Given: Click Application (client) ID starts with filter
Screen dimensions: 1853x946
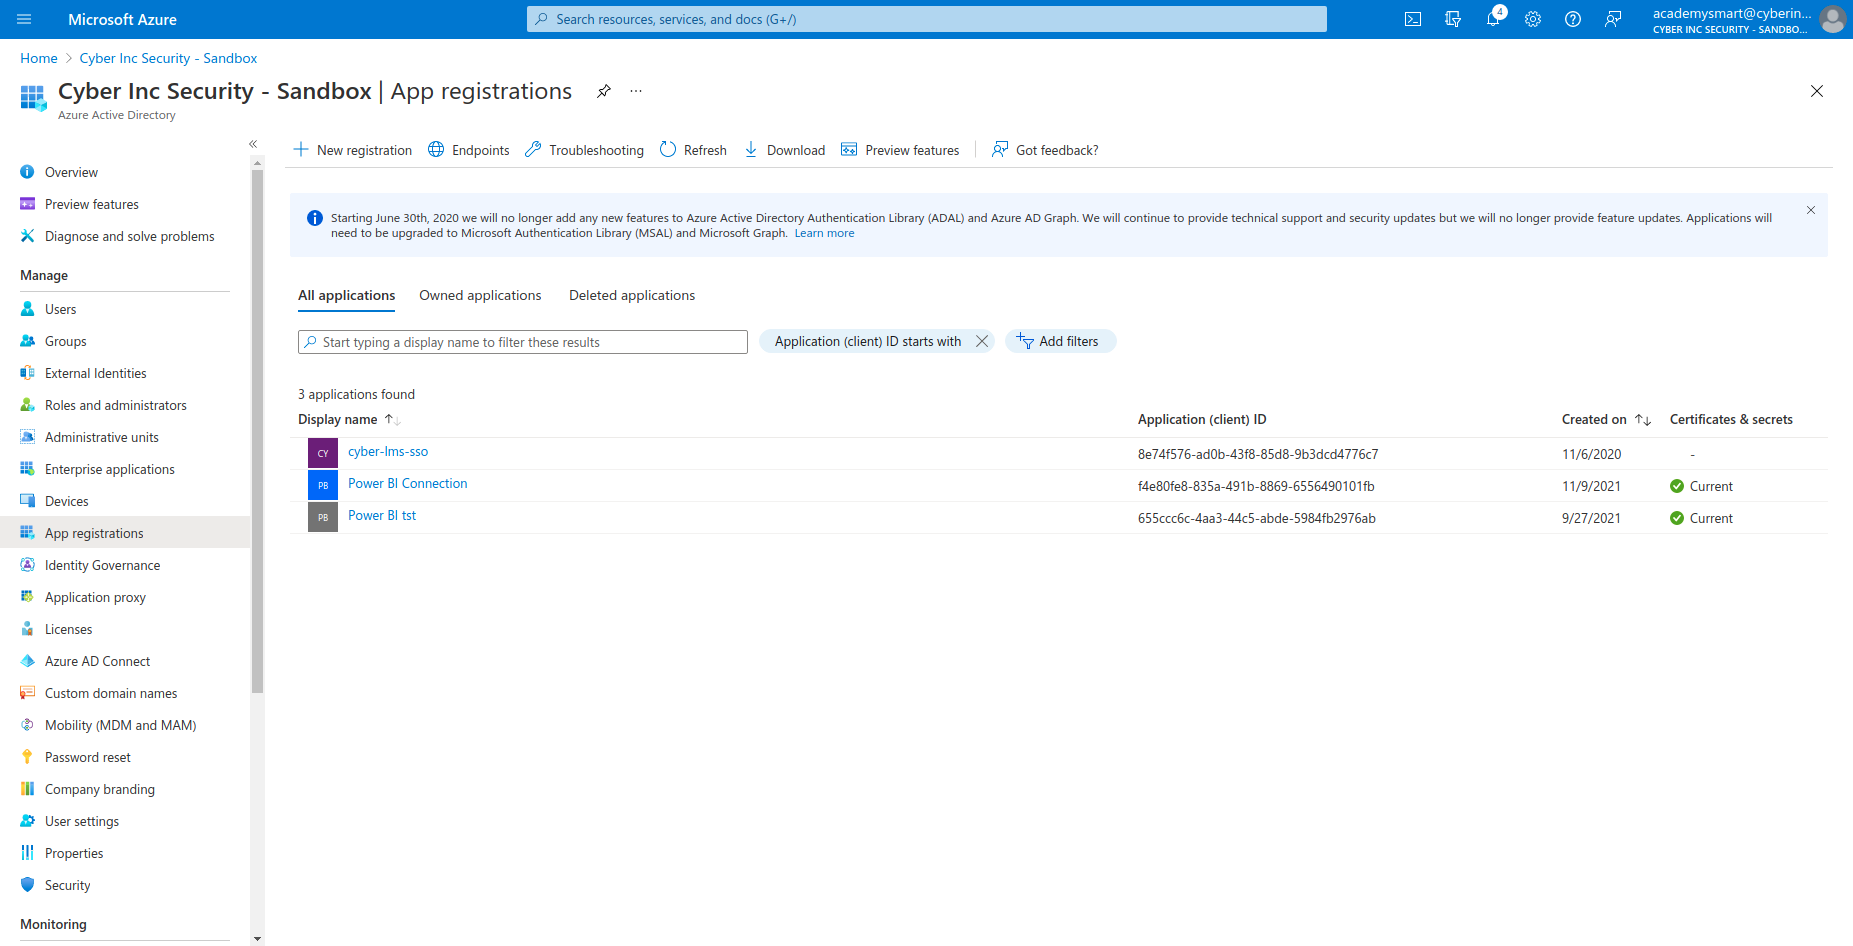Looking at the screenshot, I should 867,341.
